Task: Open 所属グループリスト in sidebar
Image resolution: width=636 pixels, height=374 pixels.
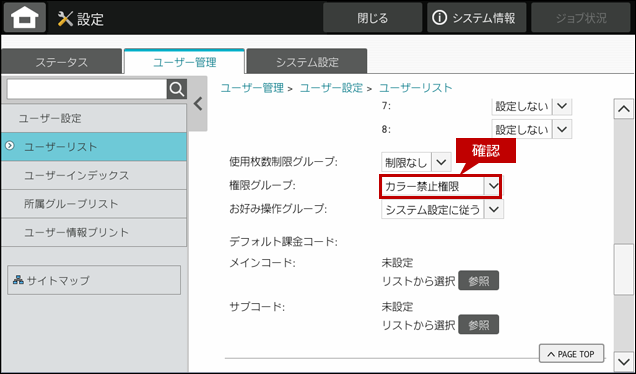Action: click(94, 204)
